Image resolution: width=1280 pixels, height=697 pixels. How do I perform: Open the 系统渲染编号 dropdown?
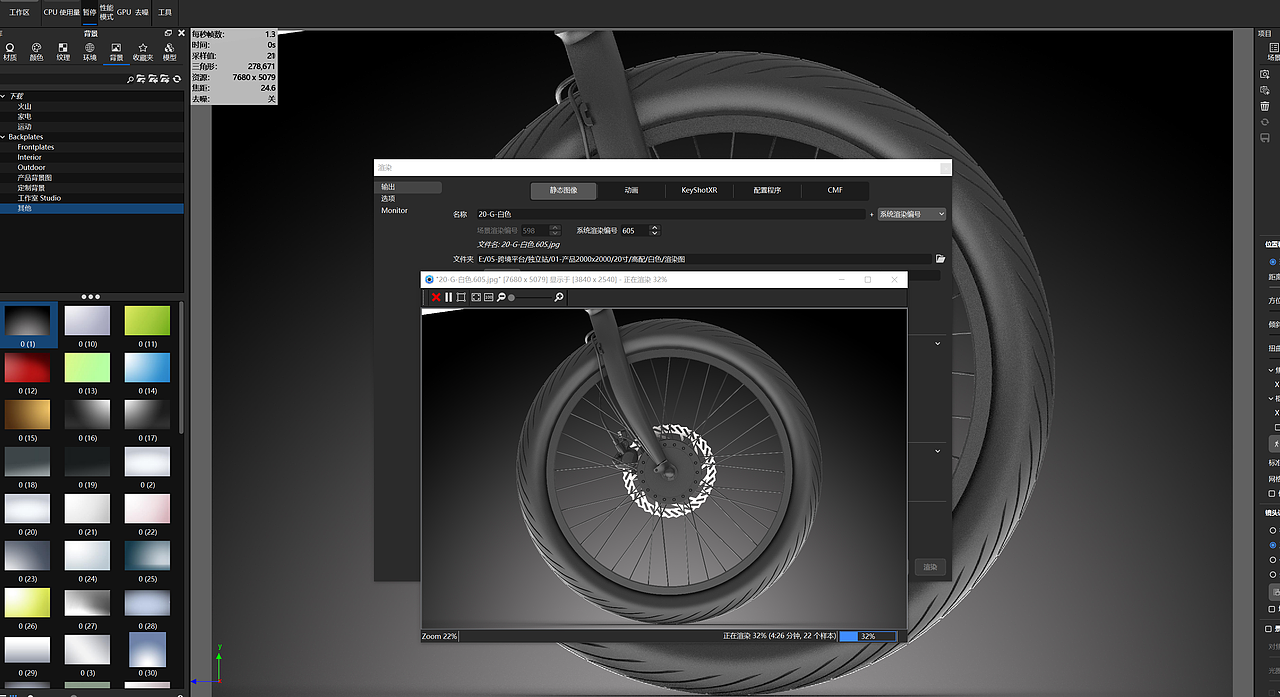tap(911, 214)
